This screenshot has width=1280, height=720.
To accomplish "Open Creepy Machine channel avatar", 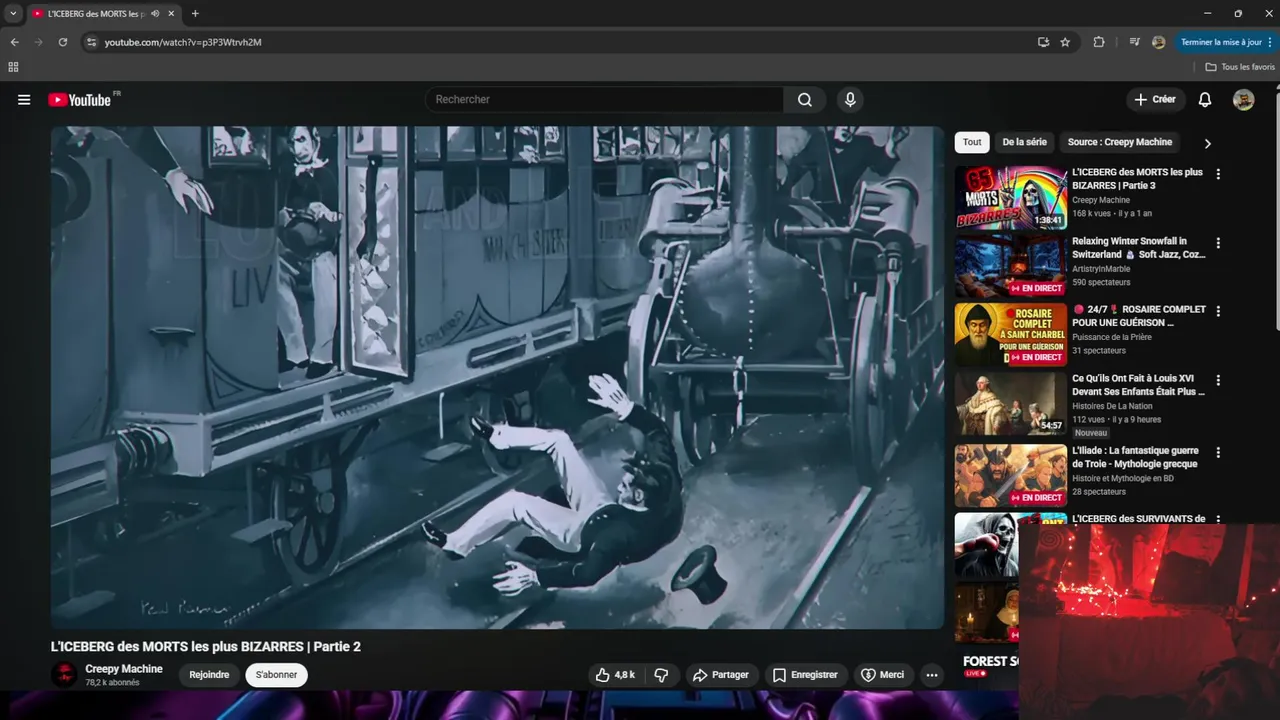I will (x=64, y=675).
